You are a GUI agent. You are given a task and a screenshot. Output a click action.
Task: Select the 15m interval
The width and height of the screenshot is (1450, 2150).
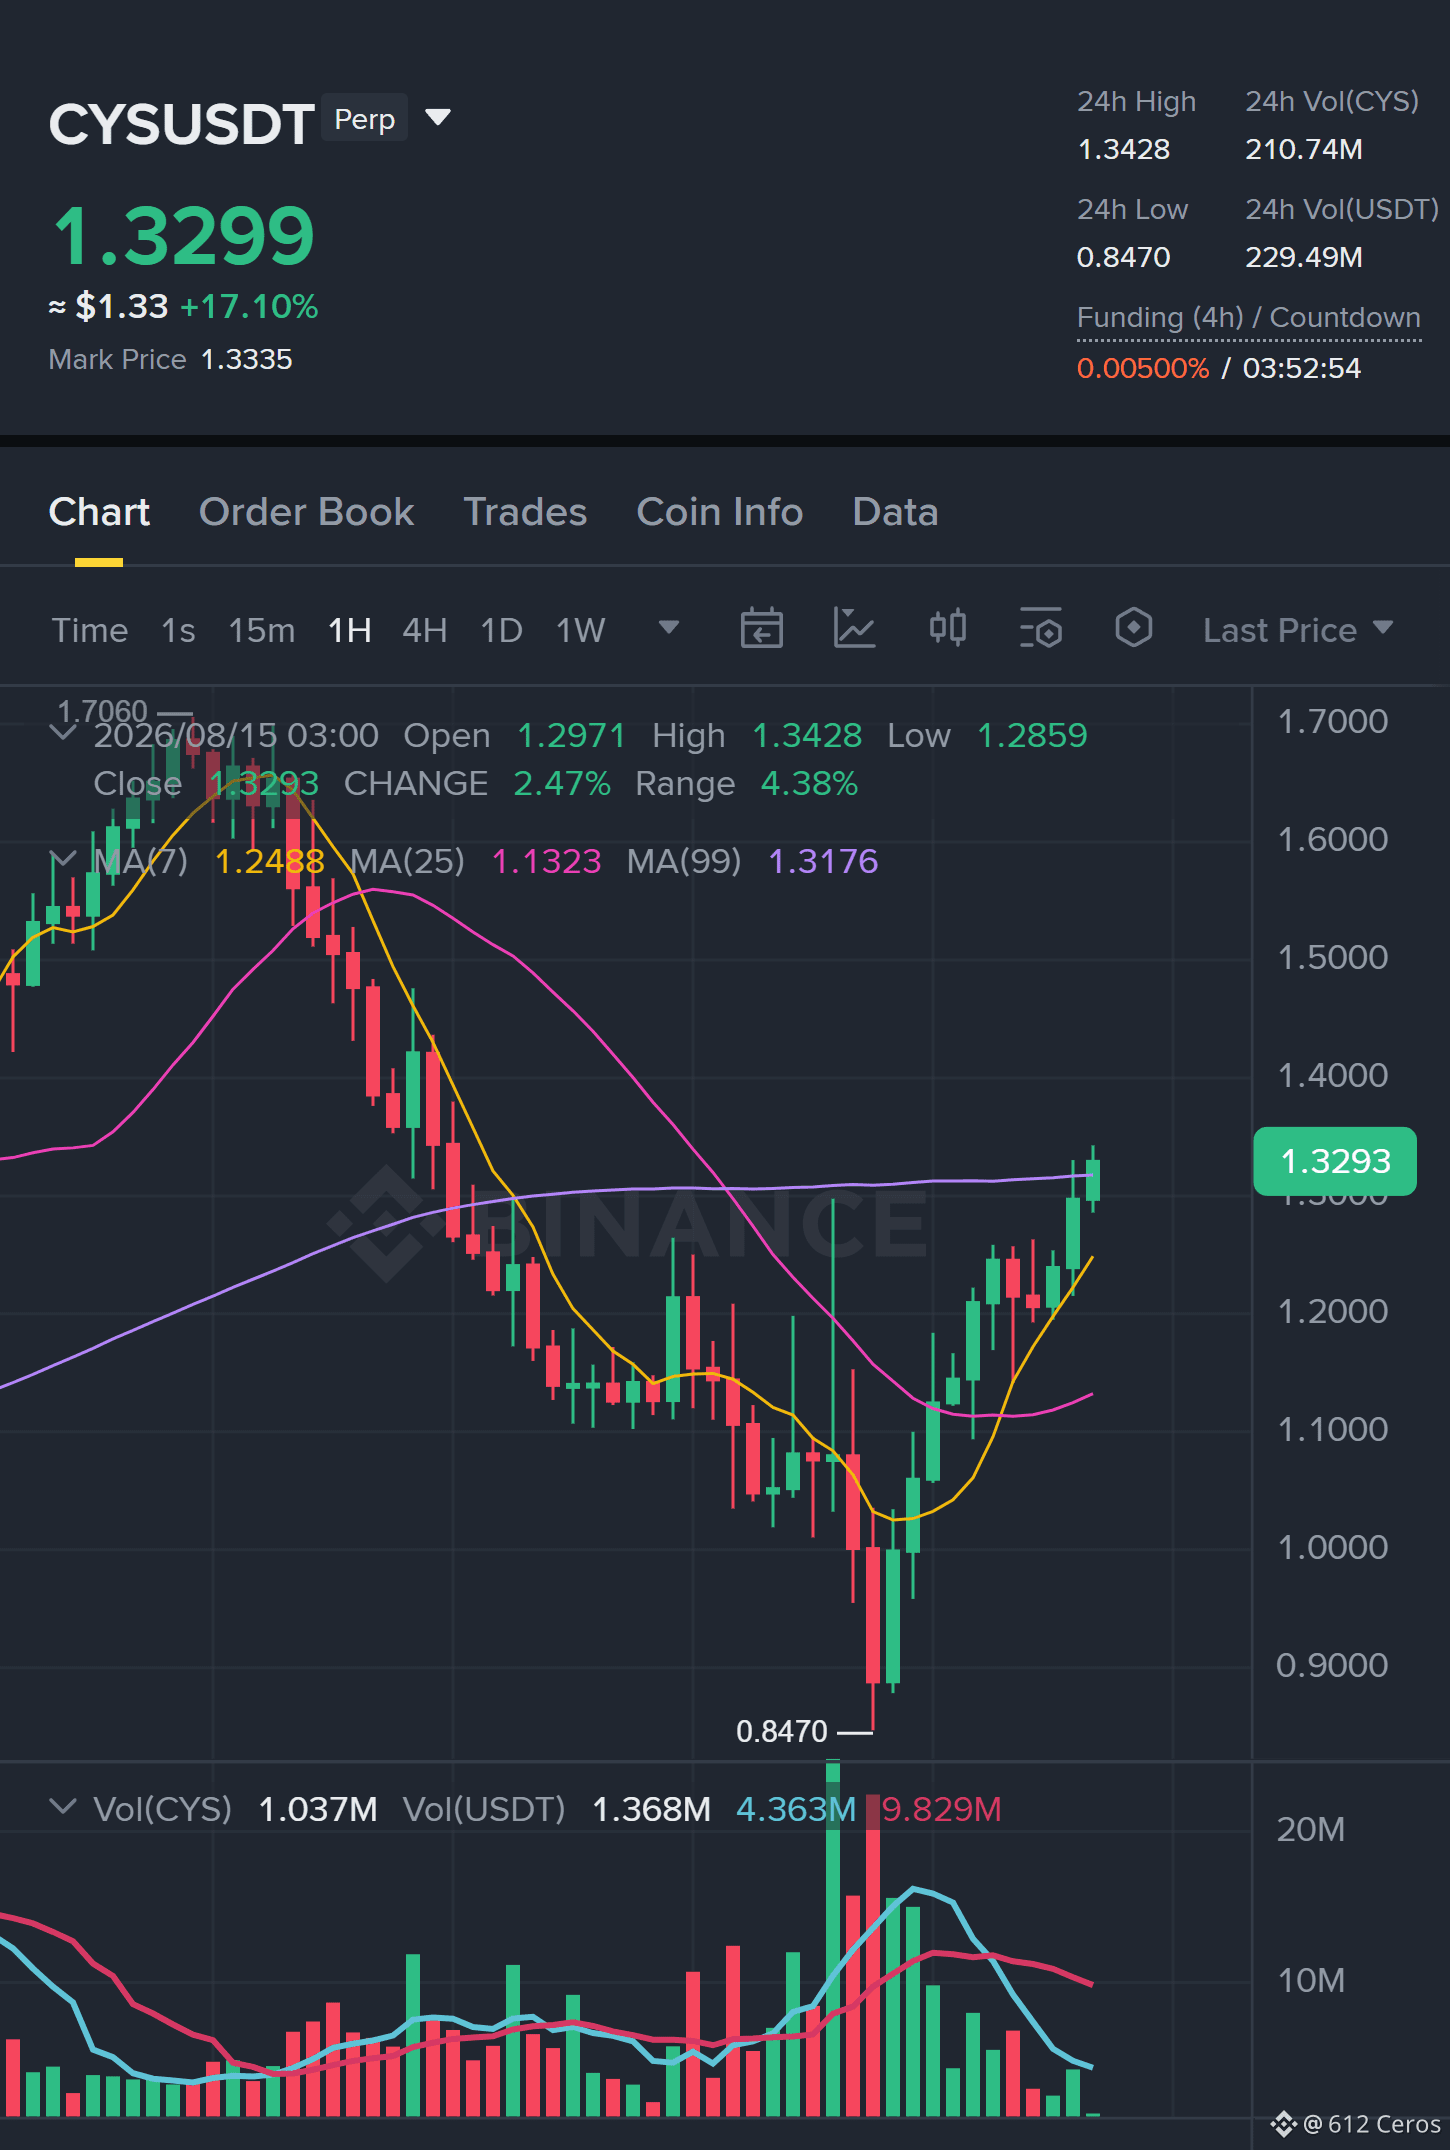(262, 630)
